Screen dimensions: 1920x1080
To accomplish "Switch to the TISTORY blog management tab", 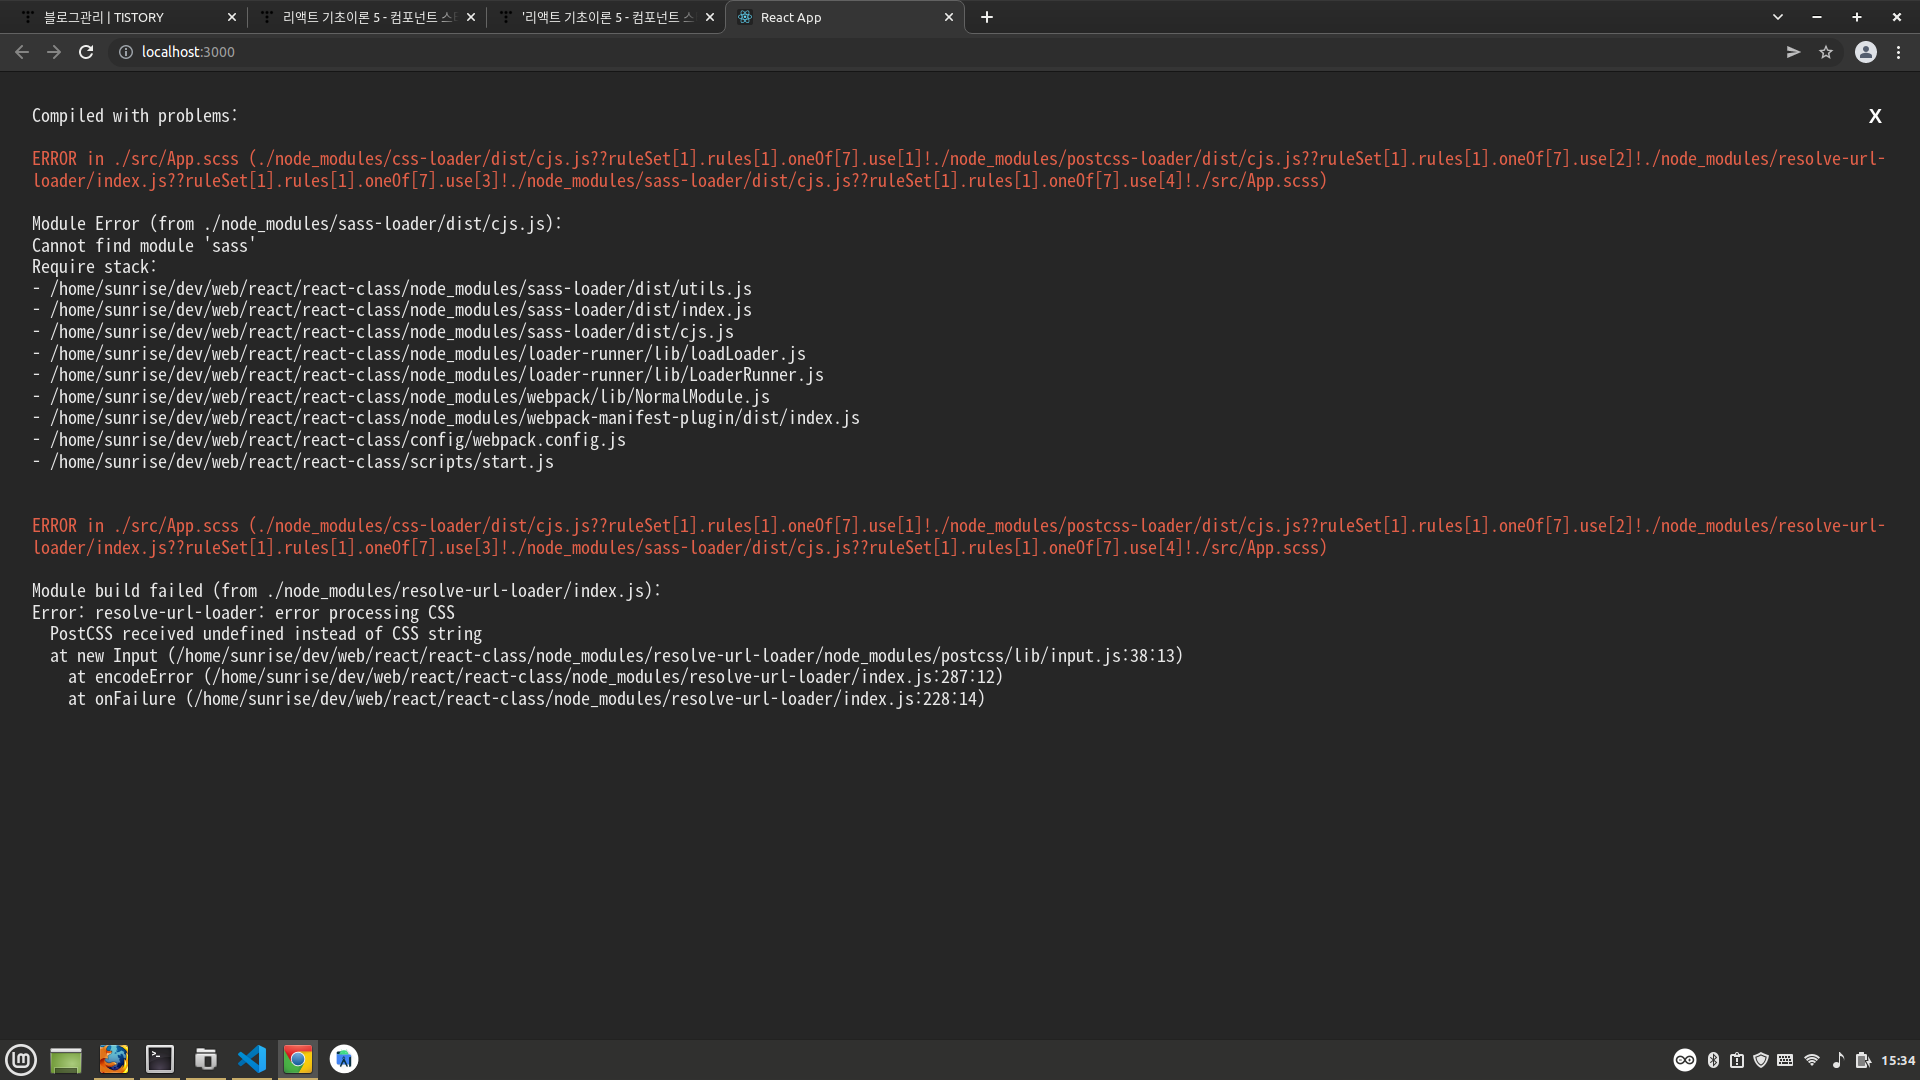I will tap(125, 17).
